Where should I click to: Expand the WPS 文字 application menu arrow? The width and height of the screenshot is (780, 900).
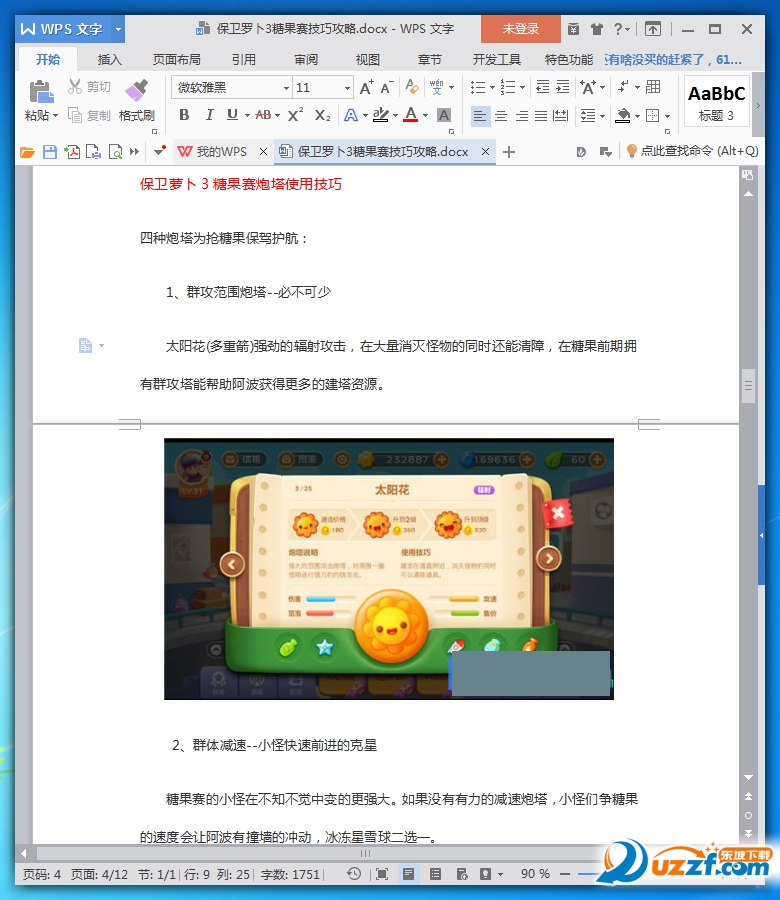tap(118, 29)
